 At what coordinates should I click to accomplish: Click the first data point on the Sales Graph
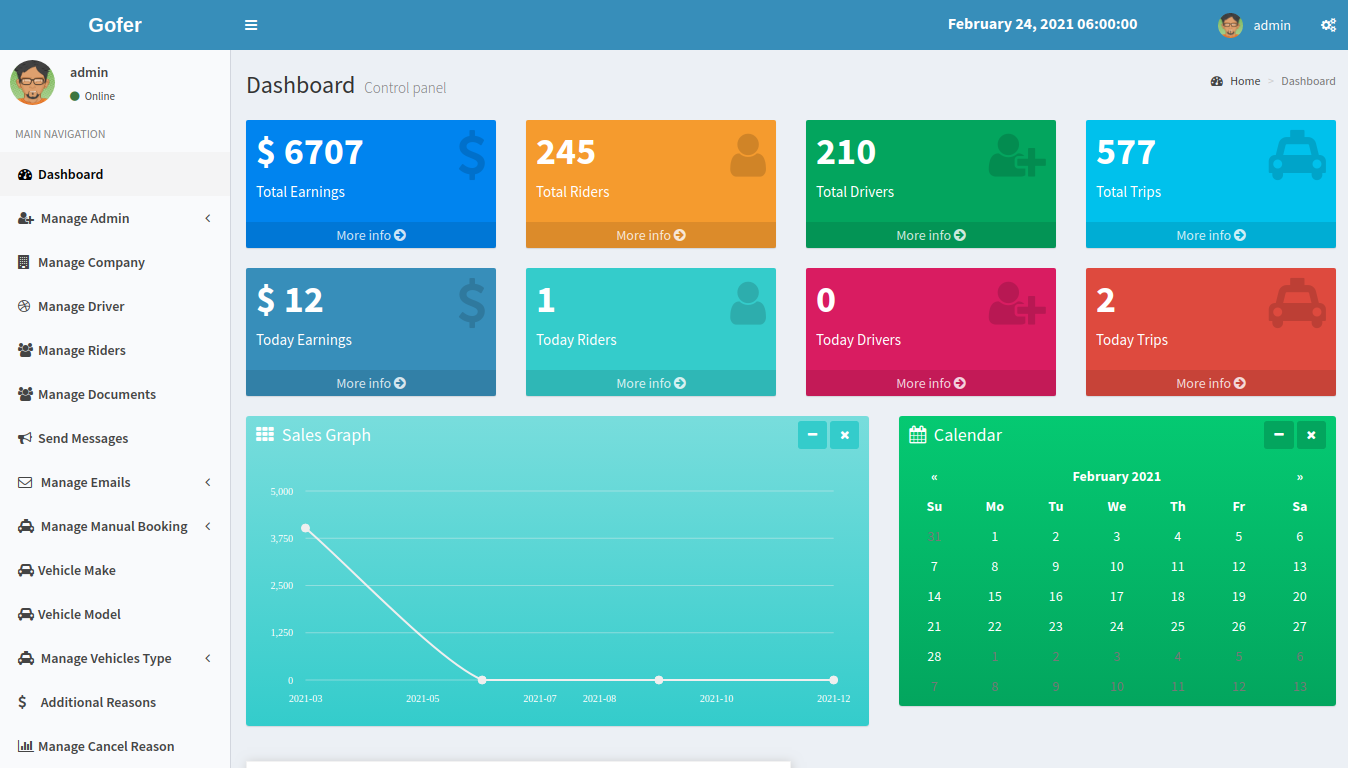coord(305,528)
